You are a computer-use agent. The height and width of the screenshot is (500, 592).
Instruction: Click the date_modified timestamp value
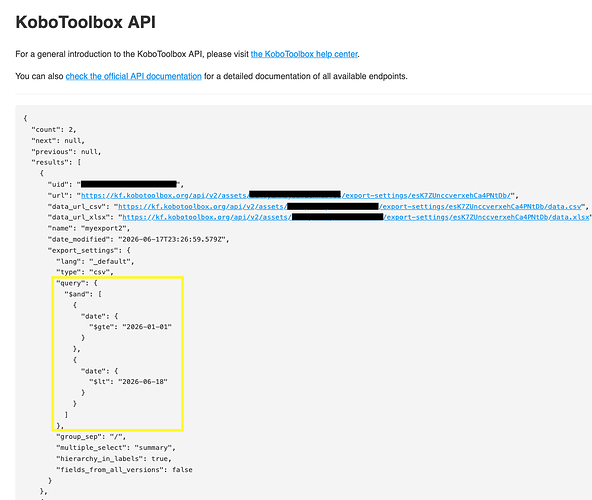[x=172, y=239]
